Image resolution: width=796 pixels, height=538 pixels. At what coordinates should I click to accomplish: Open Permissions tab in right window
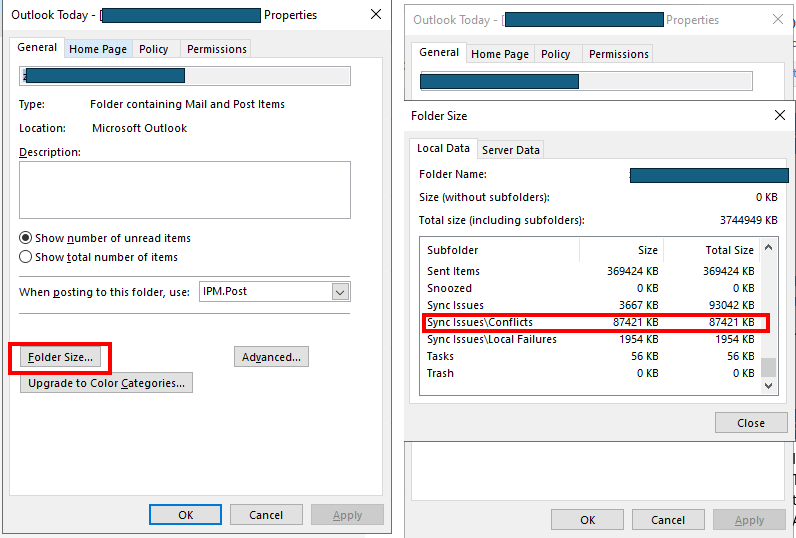619,54
